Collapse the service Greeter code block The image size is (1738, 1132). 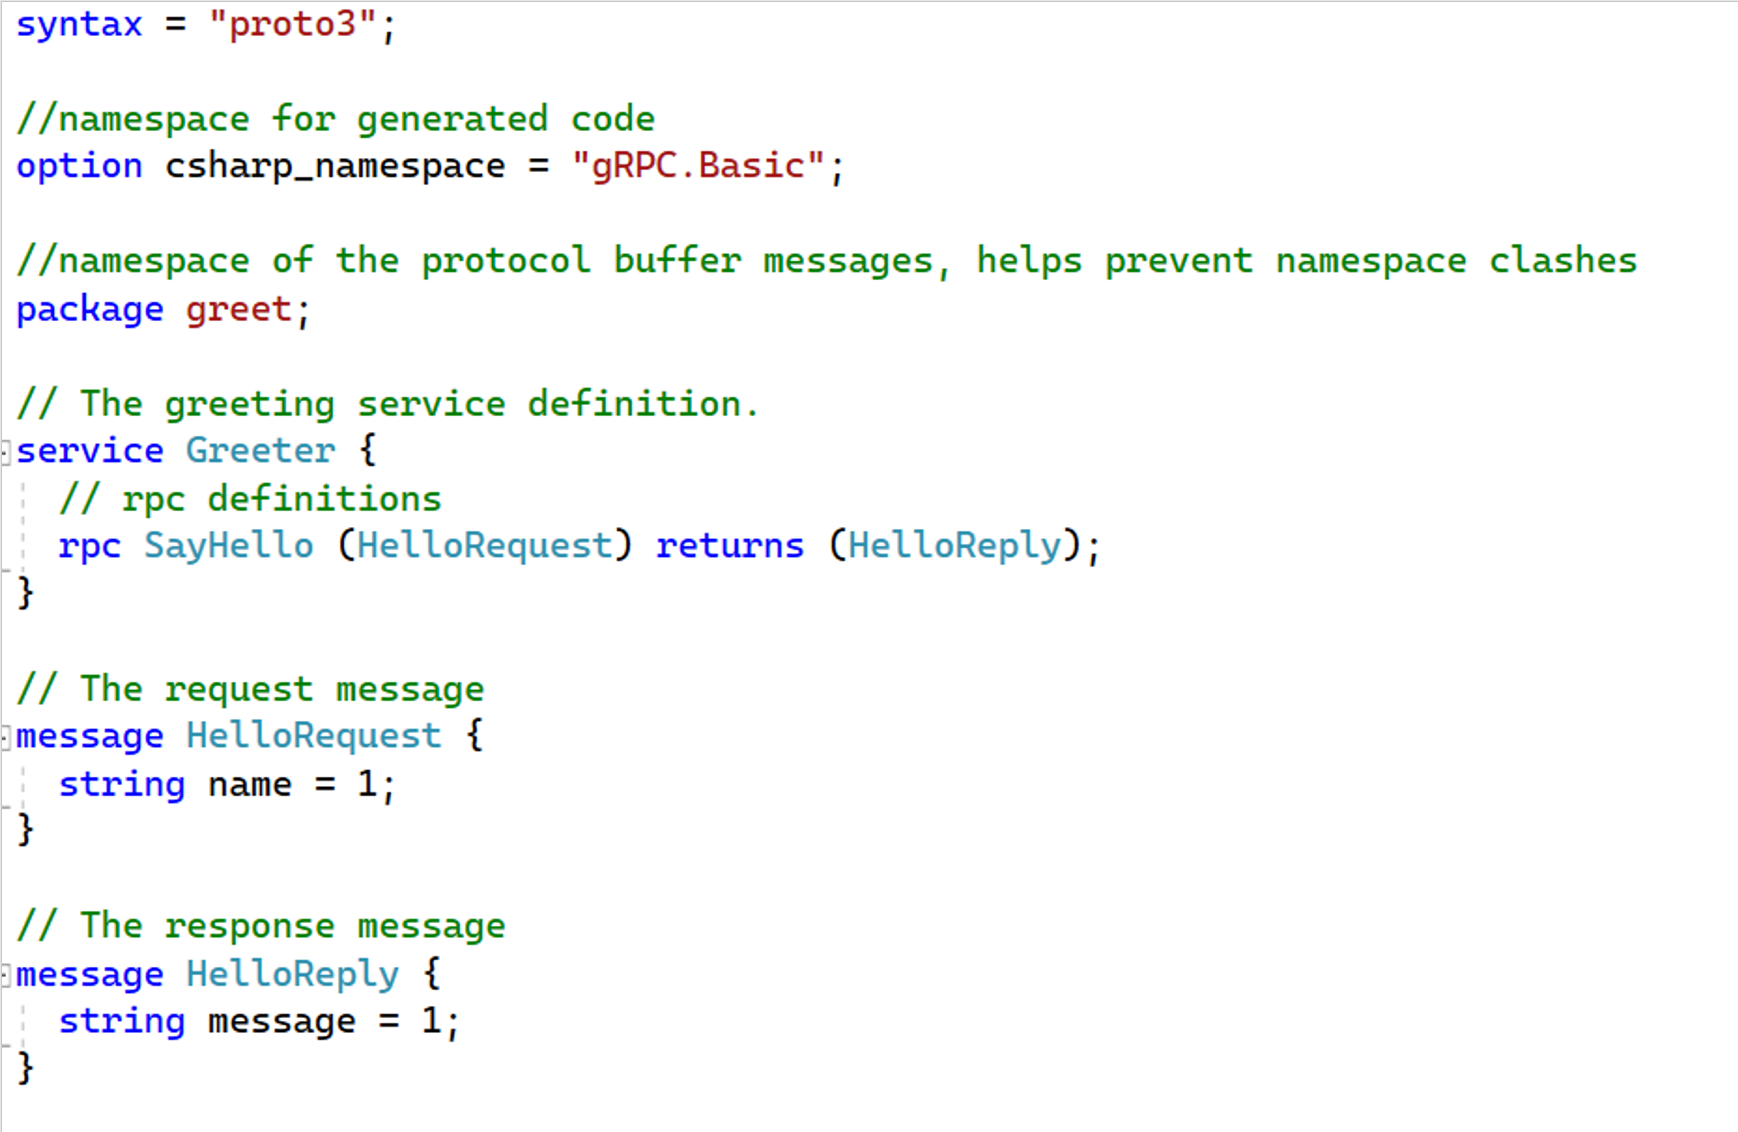[6, 452]
